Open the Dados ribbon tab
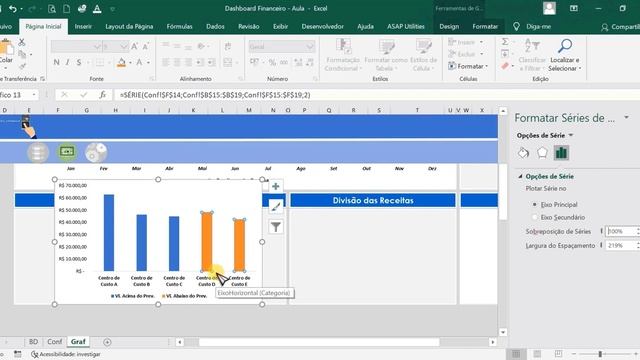The height and width of the screenshot is (360, 640). (215, 27)
